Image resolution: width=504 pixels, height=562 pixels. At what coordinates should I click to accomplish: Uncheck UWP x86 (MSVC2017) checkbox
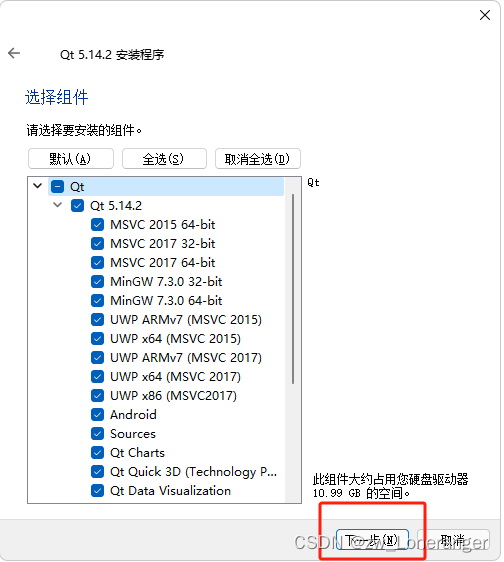(x=98, y=396)
